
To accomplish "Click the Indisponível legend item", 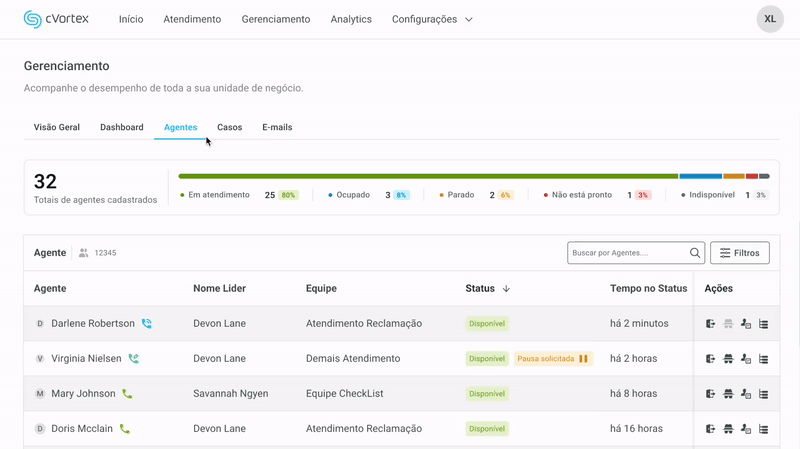I will pyautogui.click(x=724, y=195).
